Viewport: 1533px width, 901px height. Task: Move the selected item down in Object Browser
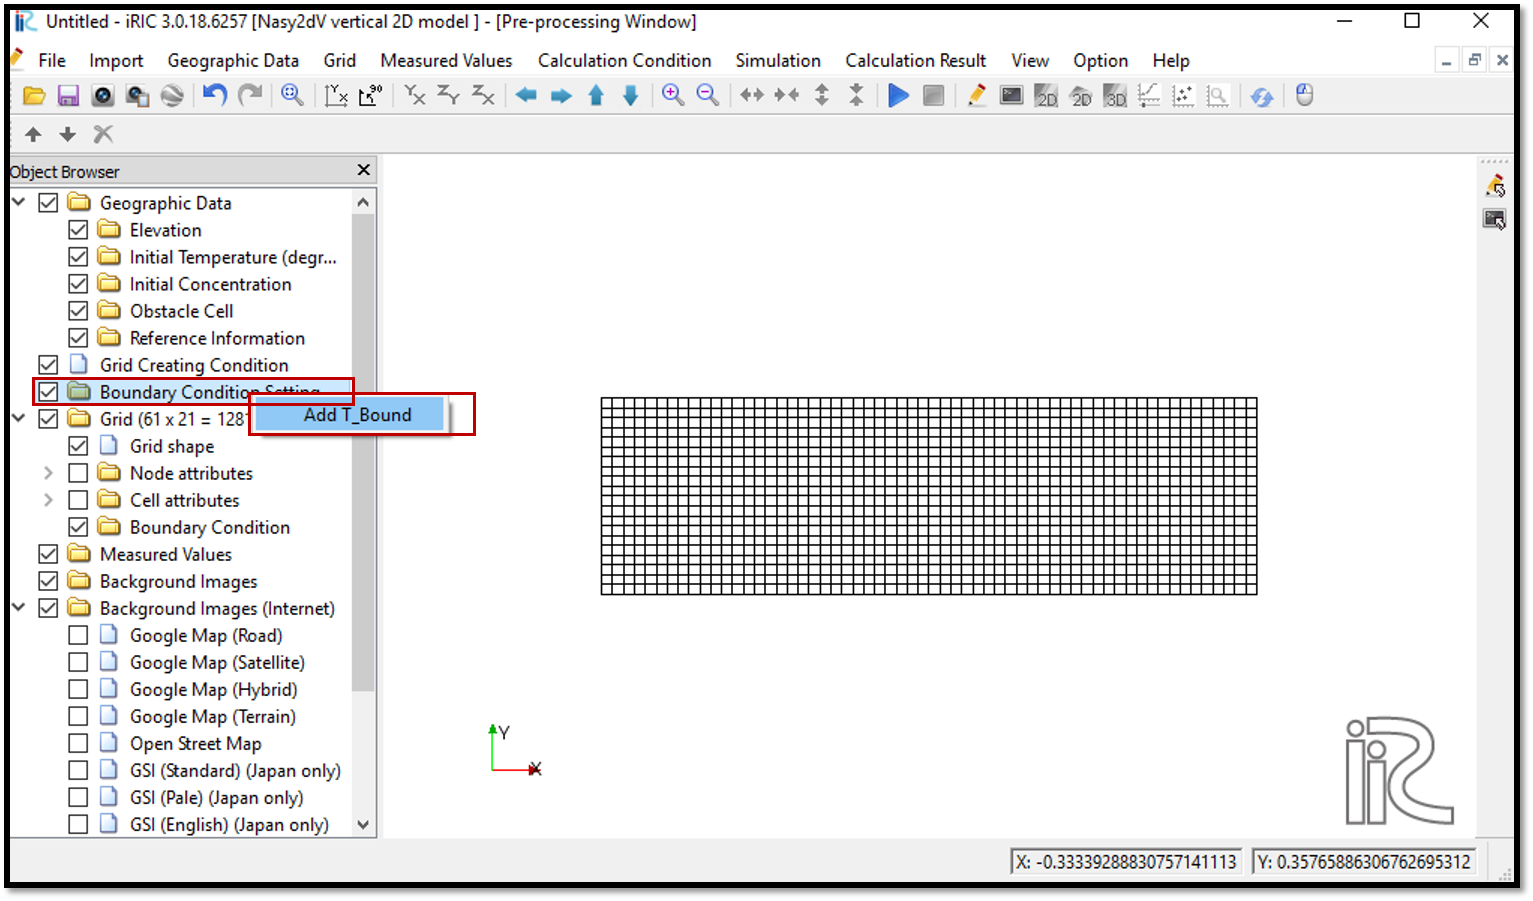pyautogui.click(x=67, y=134)
